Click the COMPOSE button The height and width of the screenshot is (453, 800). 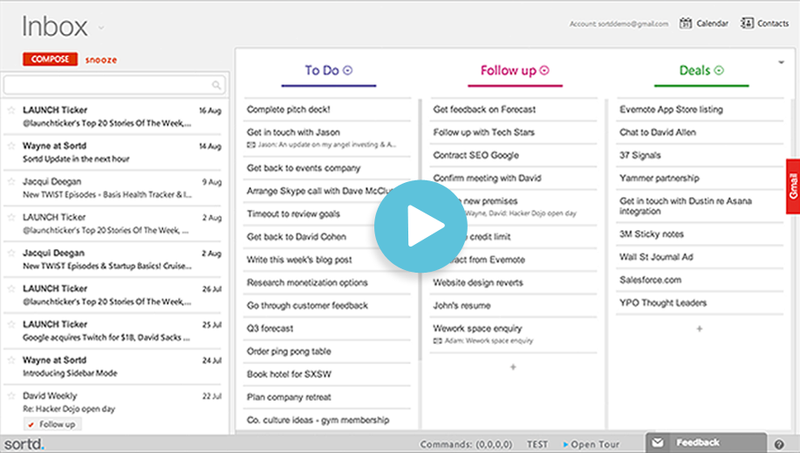click(x=50, y=59)
